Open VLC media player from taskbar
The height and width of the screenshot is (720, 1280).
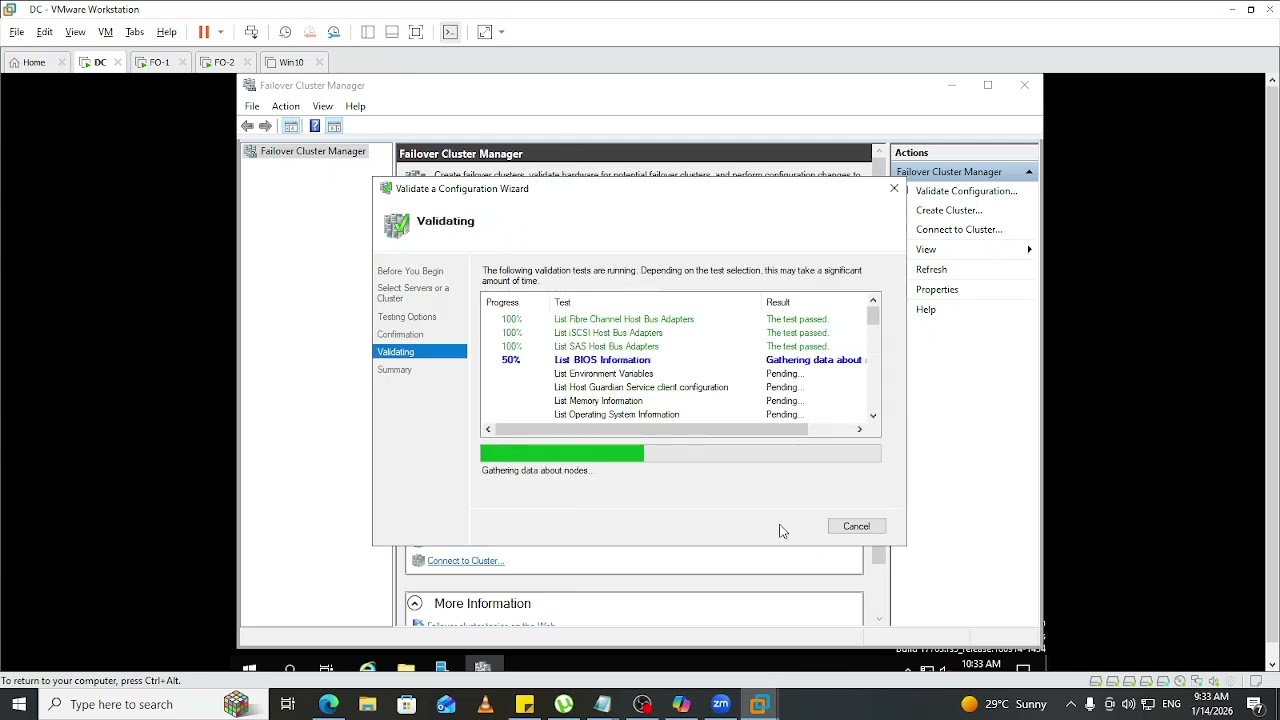[x=485, y=704]
